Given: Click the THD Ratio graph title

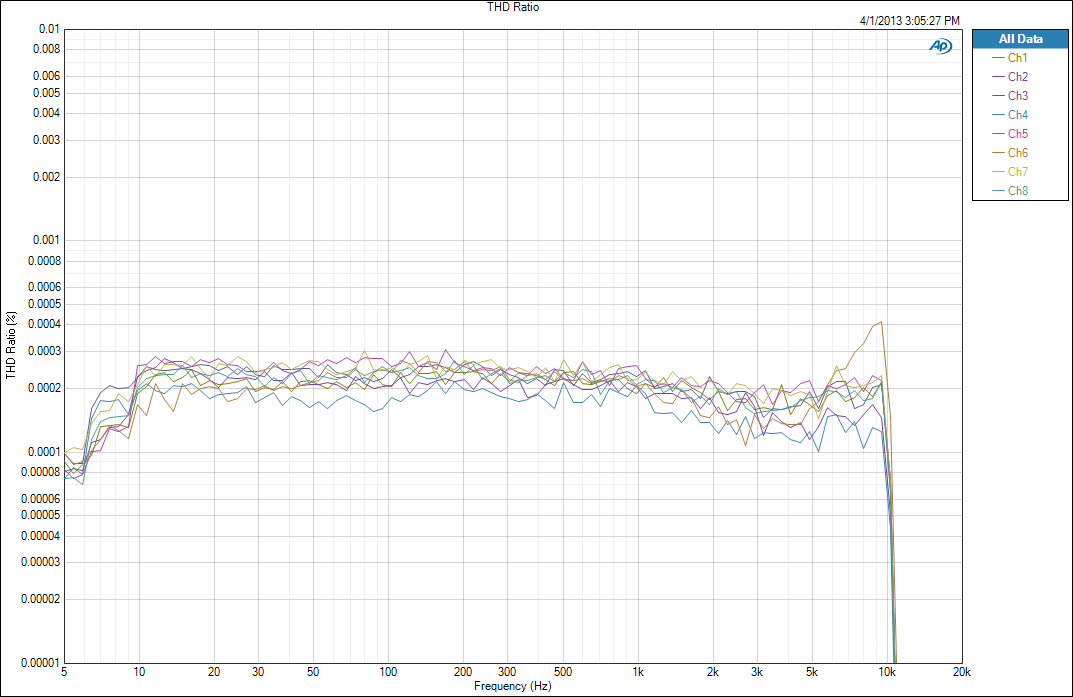Looking at the screenshot, I should tap(513, 7).
